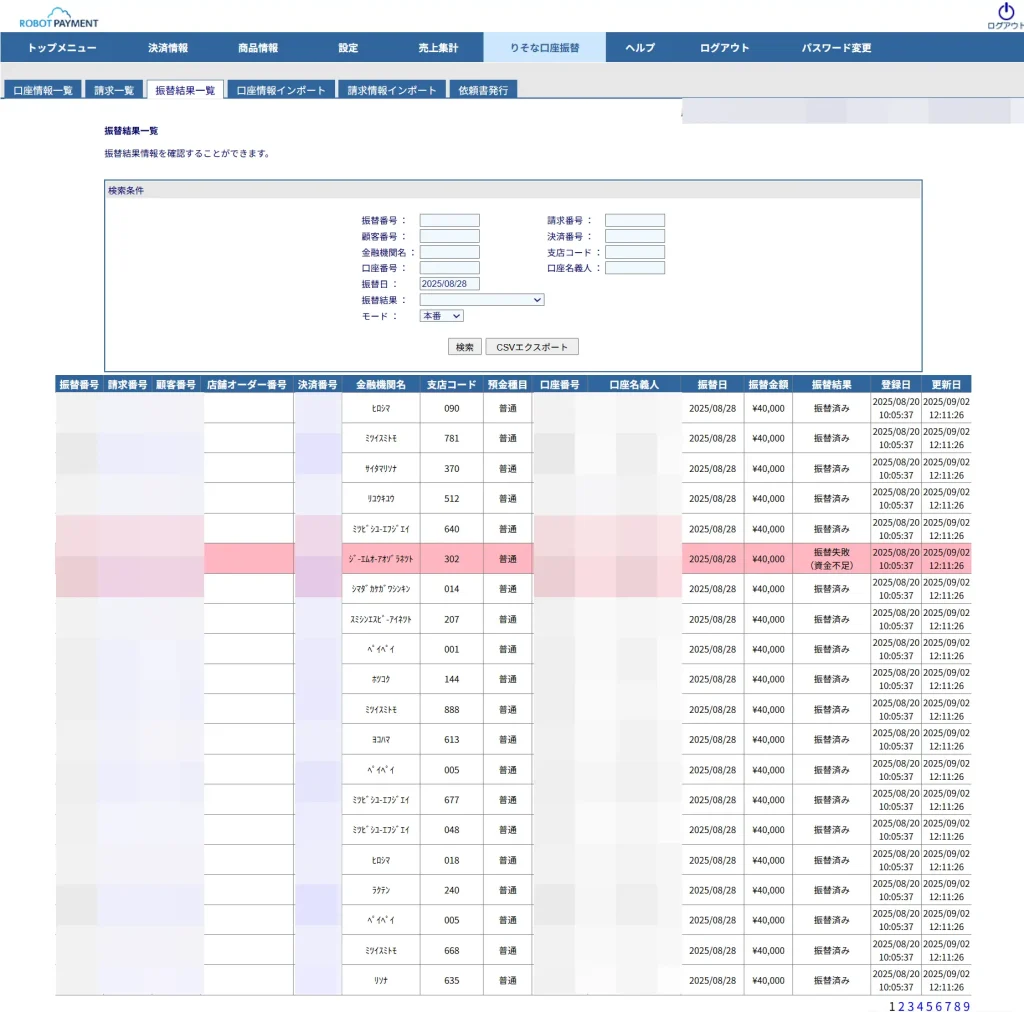The height and width of the screenshot is (1012, 1024).
Task: Click the CSVエクスポート button
Action: point(532,347)
